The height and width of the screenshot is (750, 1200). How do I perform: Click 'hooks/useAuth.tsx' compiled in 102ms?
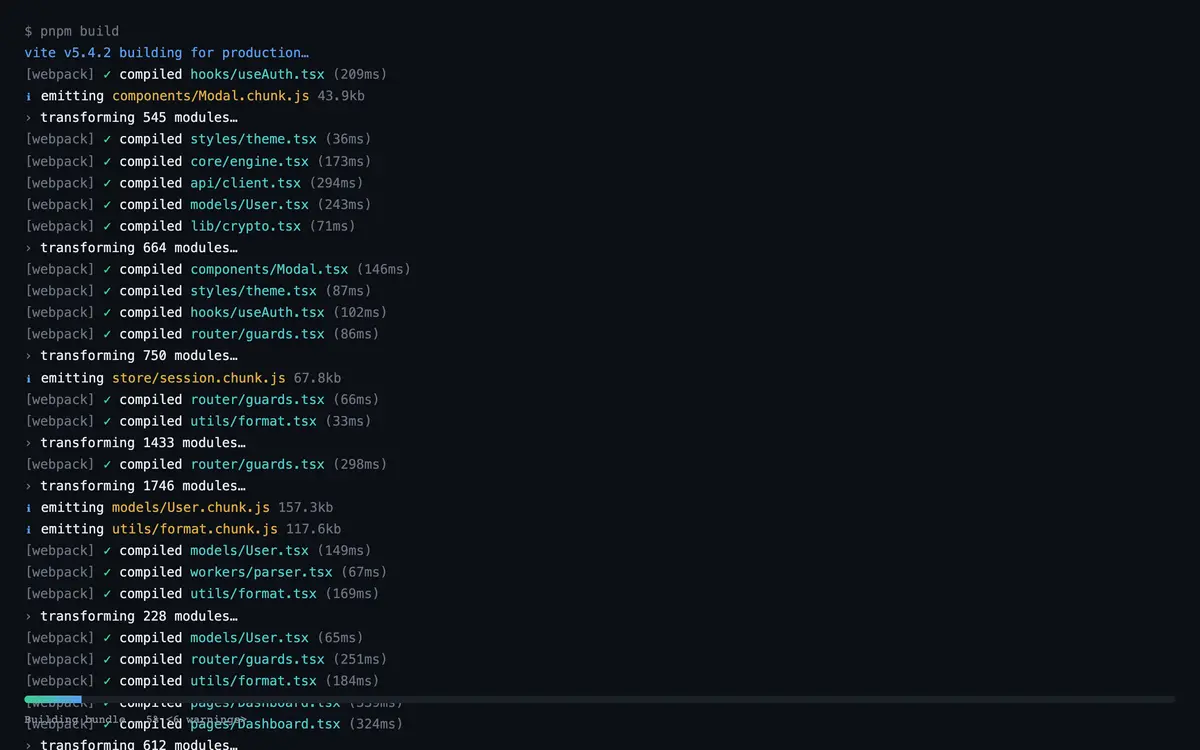[x=257, y=313]
